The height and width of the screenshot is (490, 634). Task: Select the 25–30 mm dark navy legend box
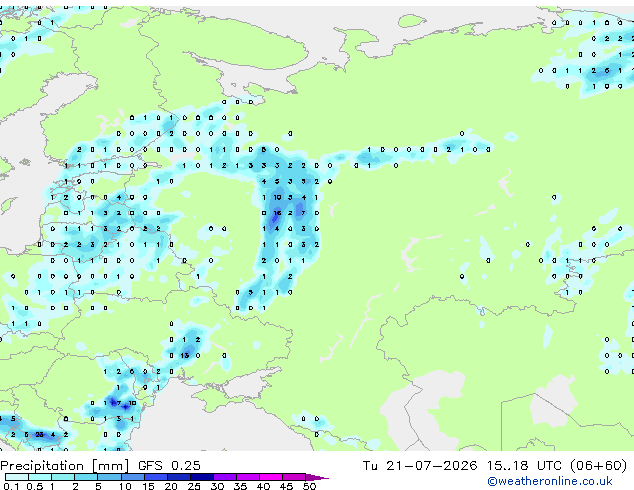[201, 477]
